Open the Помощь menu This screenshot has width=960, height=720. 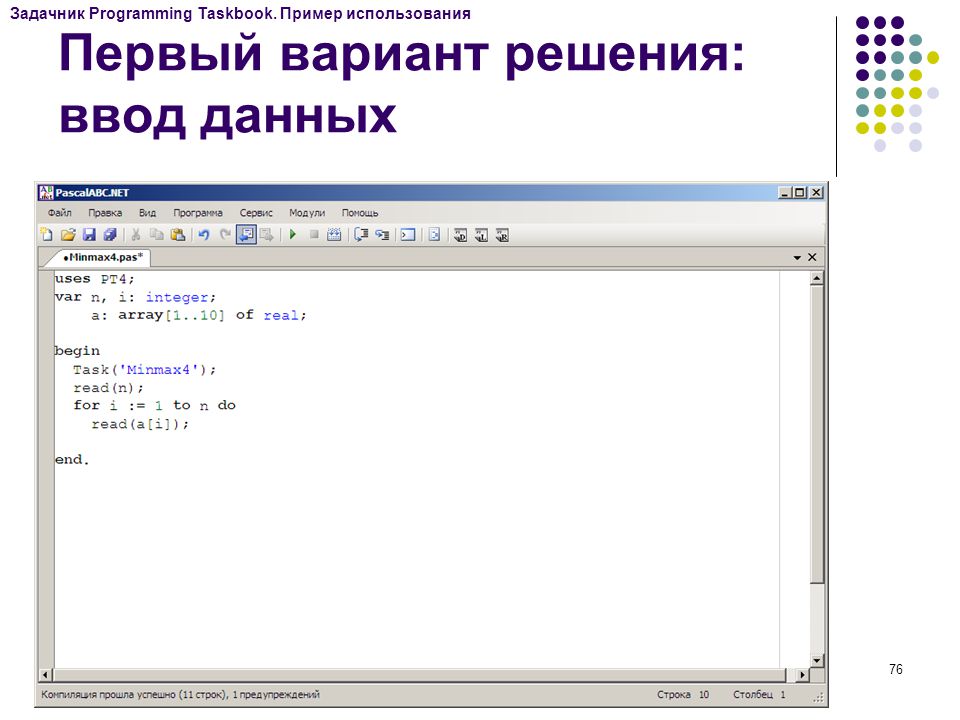tap(360, 213)
